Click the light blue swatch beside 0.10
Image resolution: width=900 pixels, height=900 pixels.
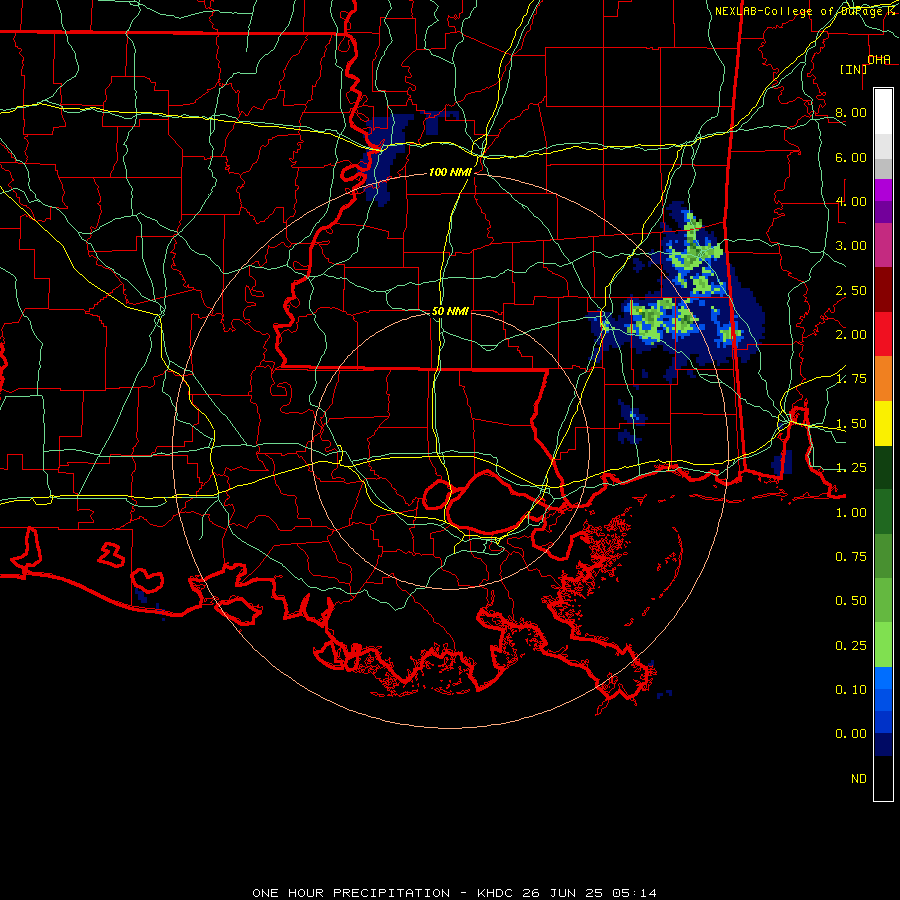pos(883,678)
